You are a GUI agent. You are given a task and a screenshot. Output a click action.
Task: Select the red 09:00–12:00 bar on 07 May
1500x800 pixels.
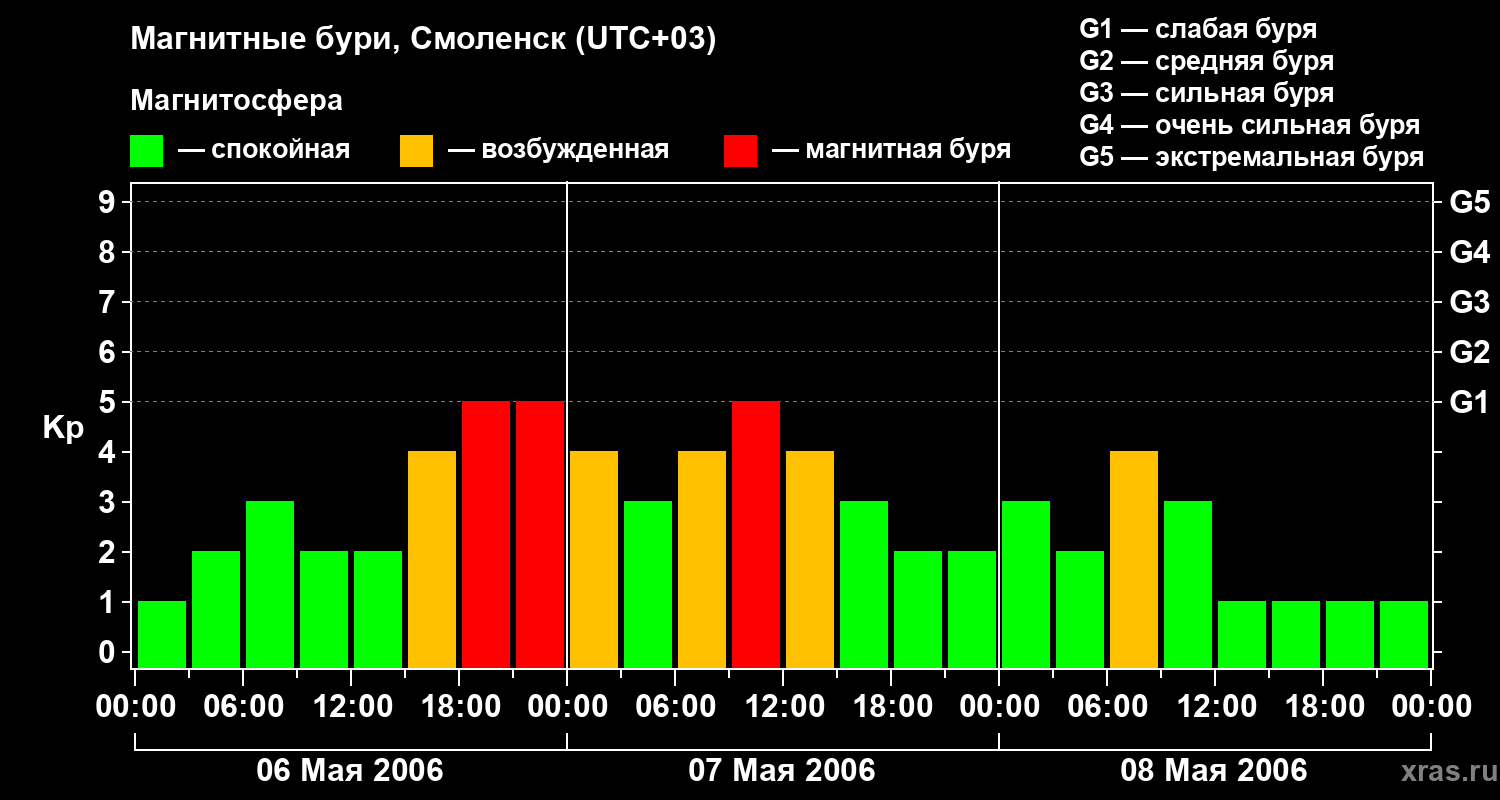[x=756, y=534]
